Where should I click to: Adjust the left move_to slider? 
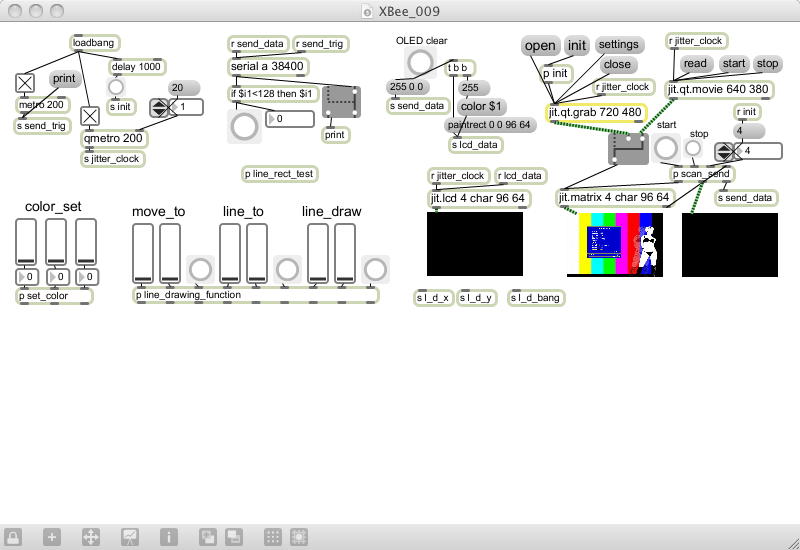pos(143,253)
